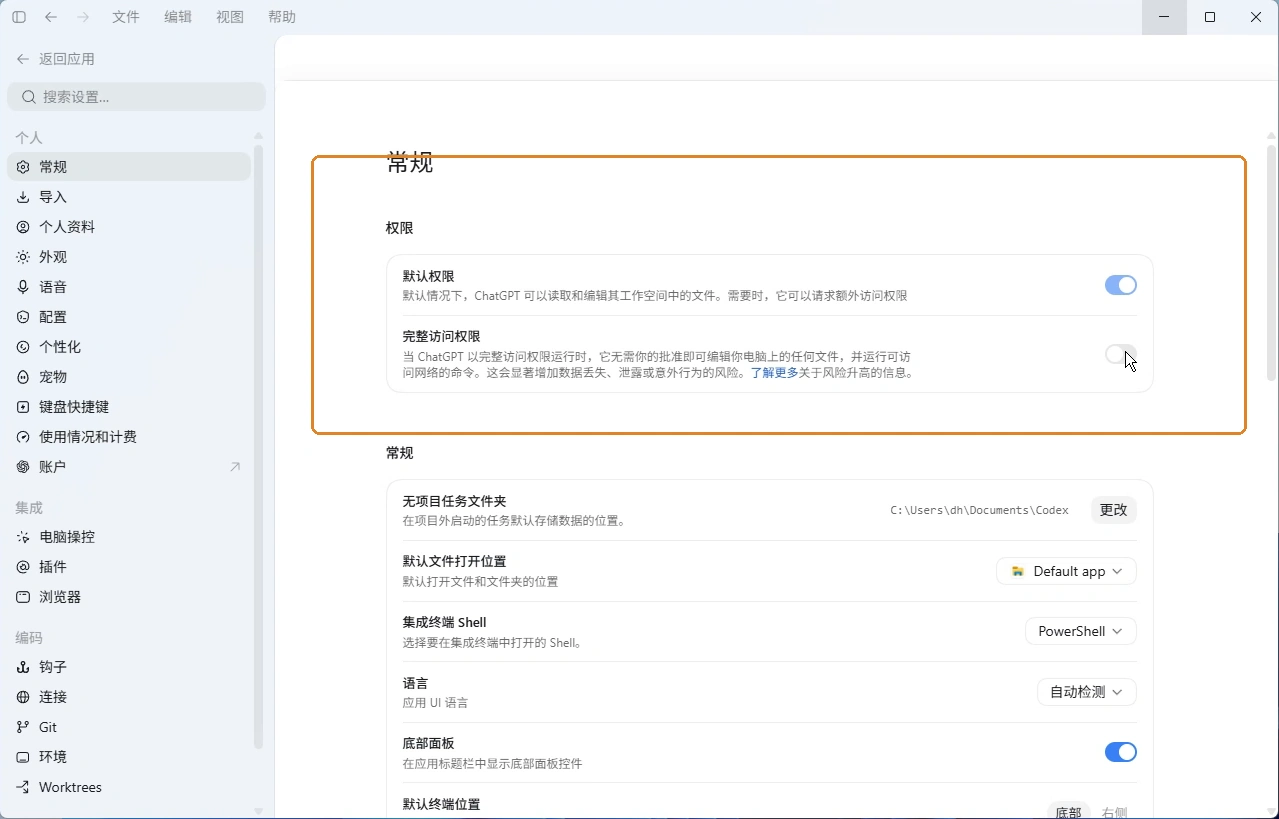Open the 文件 menu
The height and width of the screenshot is (819, 1279).
(126, 17)
